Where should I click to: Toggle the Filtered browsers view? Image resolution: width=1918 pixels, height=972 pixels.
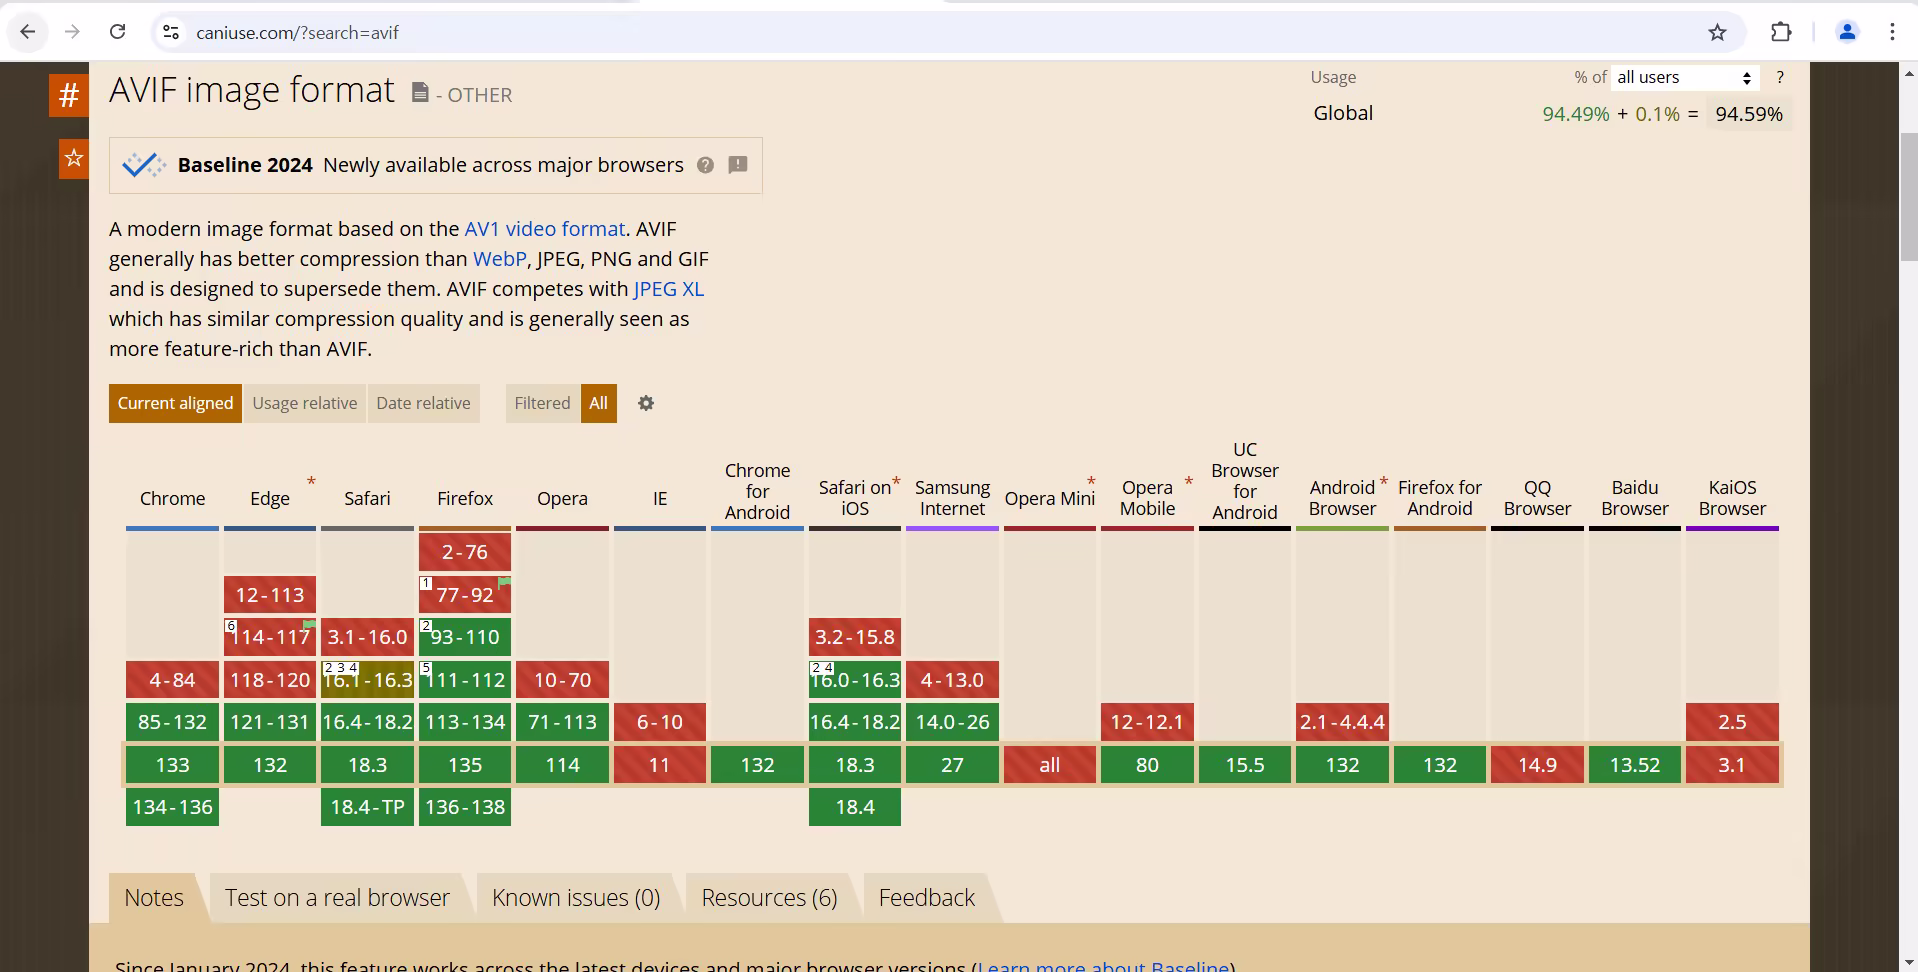pyautogui.click(x=542, y=403)
